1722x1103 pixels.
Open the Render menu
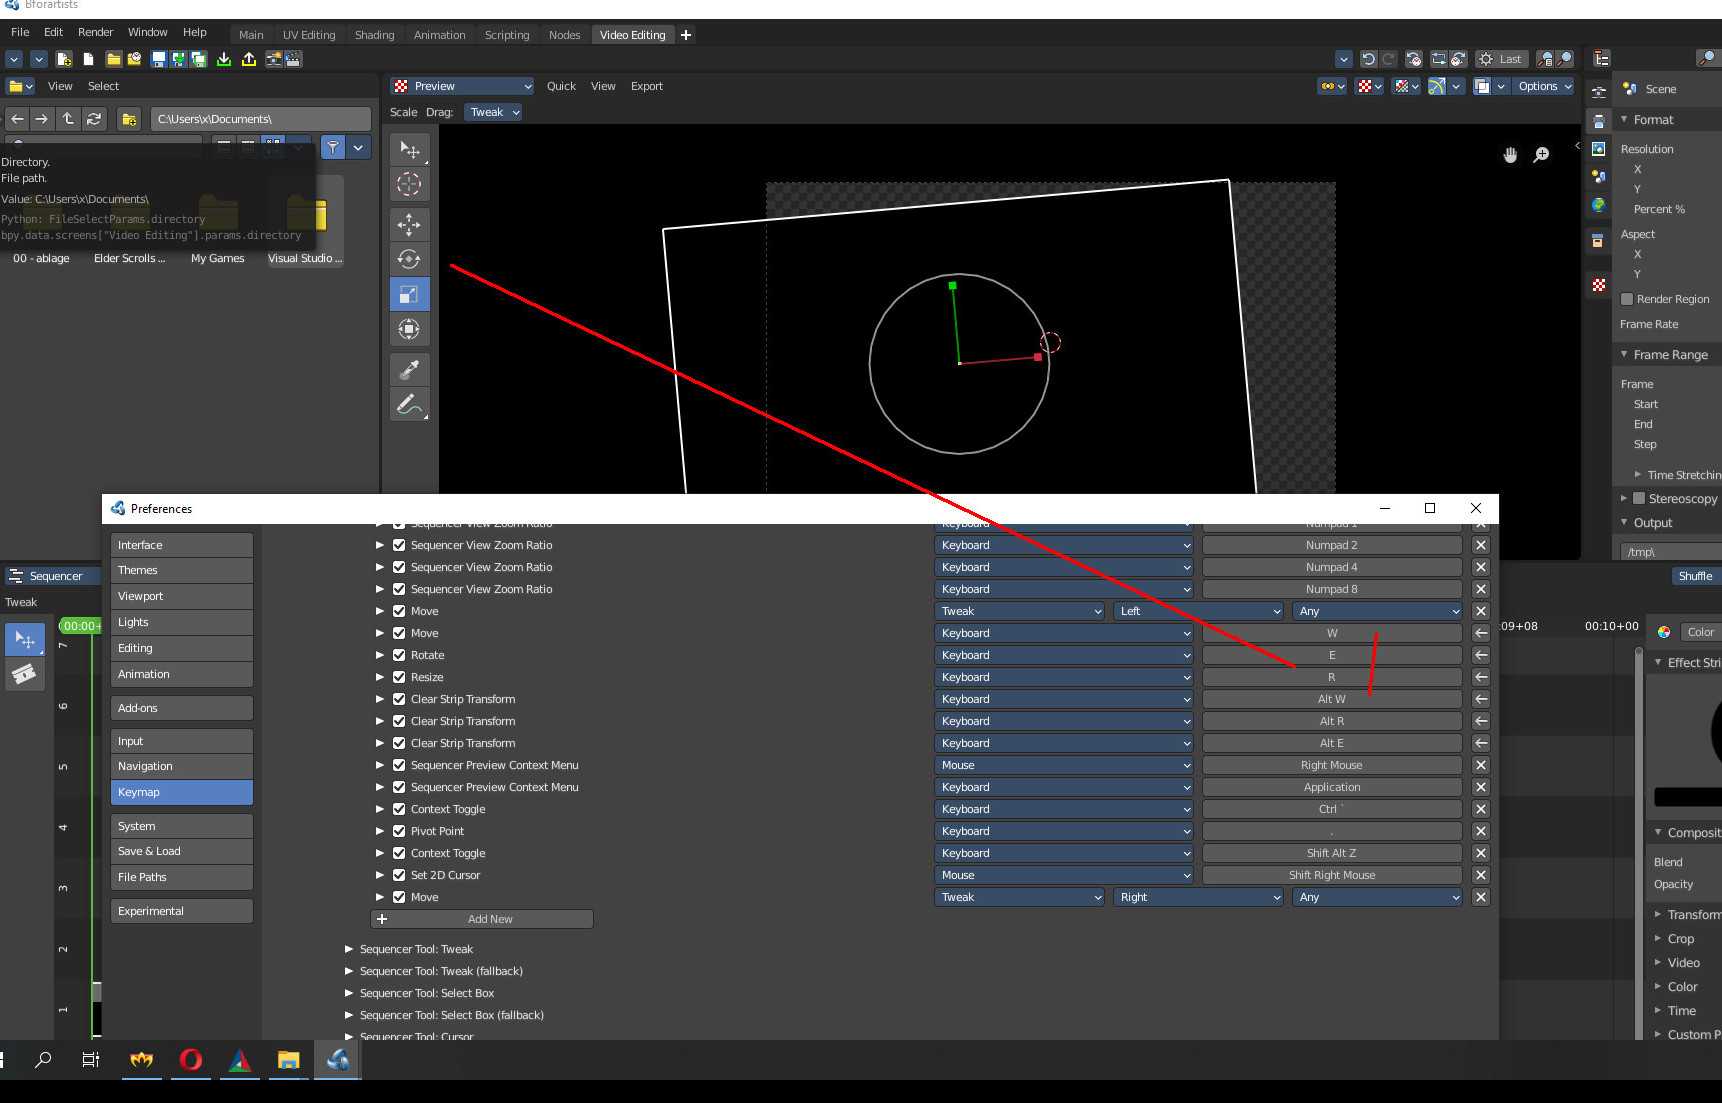95,31
